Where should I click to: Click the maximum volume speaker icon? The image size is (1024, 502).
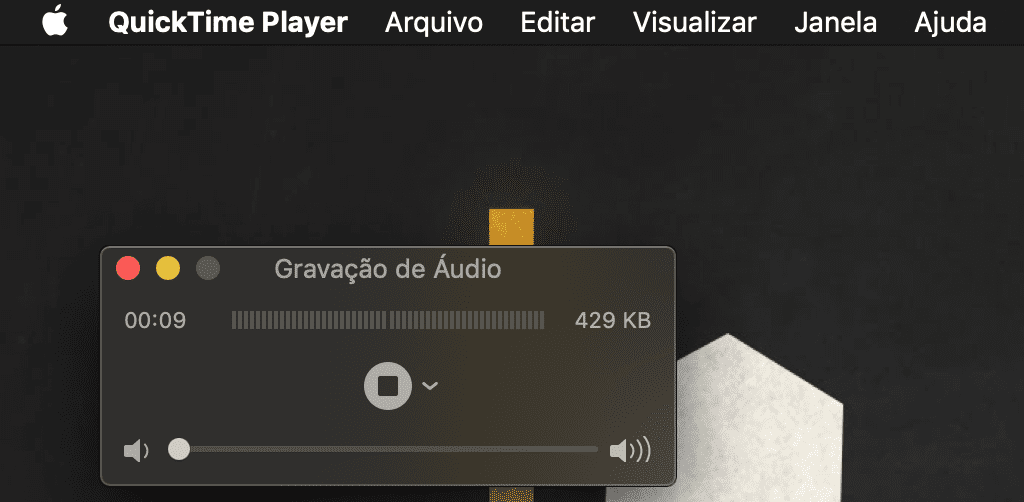[630, 450]
